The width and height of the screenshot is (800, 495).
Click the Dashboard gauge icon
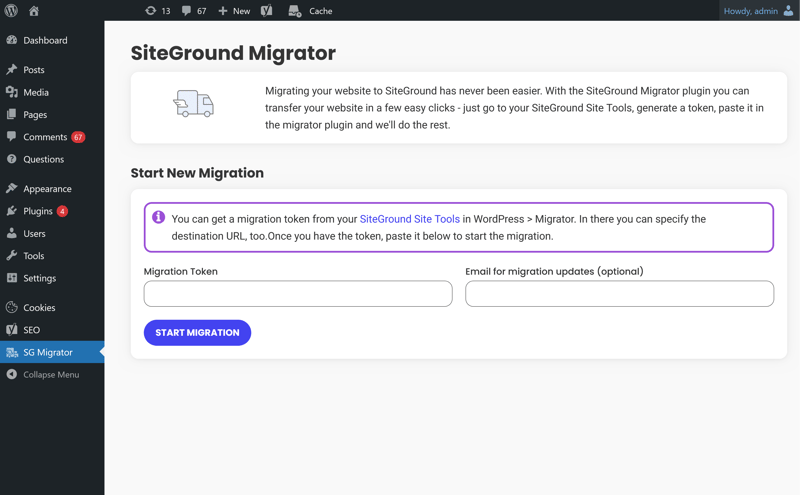click(12, 40)
